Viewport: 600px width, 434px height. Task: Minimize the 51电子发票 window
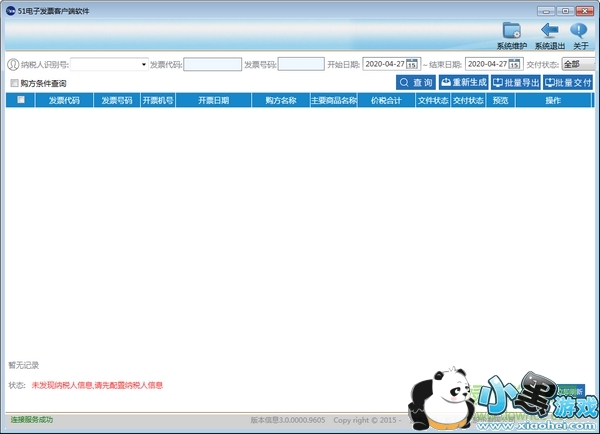click(546, 11)
